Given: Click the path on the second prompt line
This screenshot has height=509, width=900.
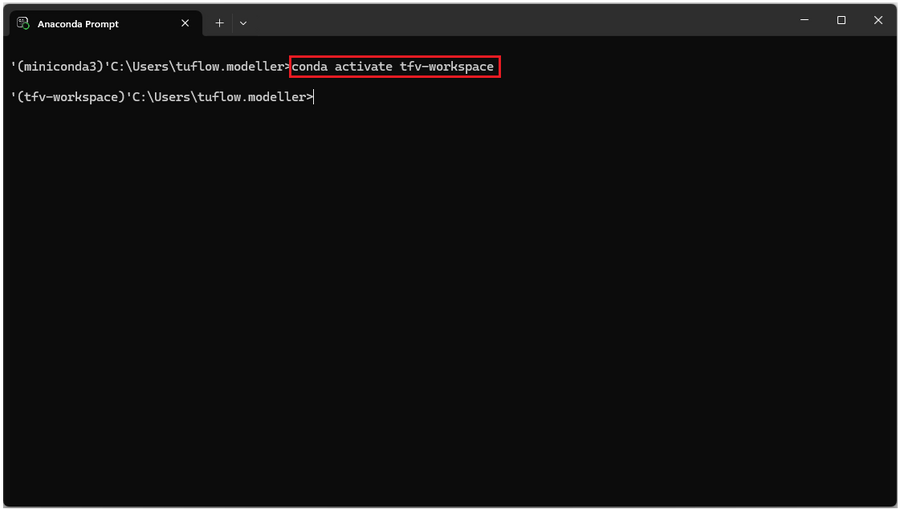Looking at the screenshot, I should (x=218, y=97).
